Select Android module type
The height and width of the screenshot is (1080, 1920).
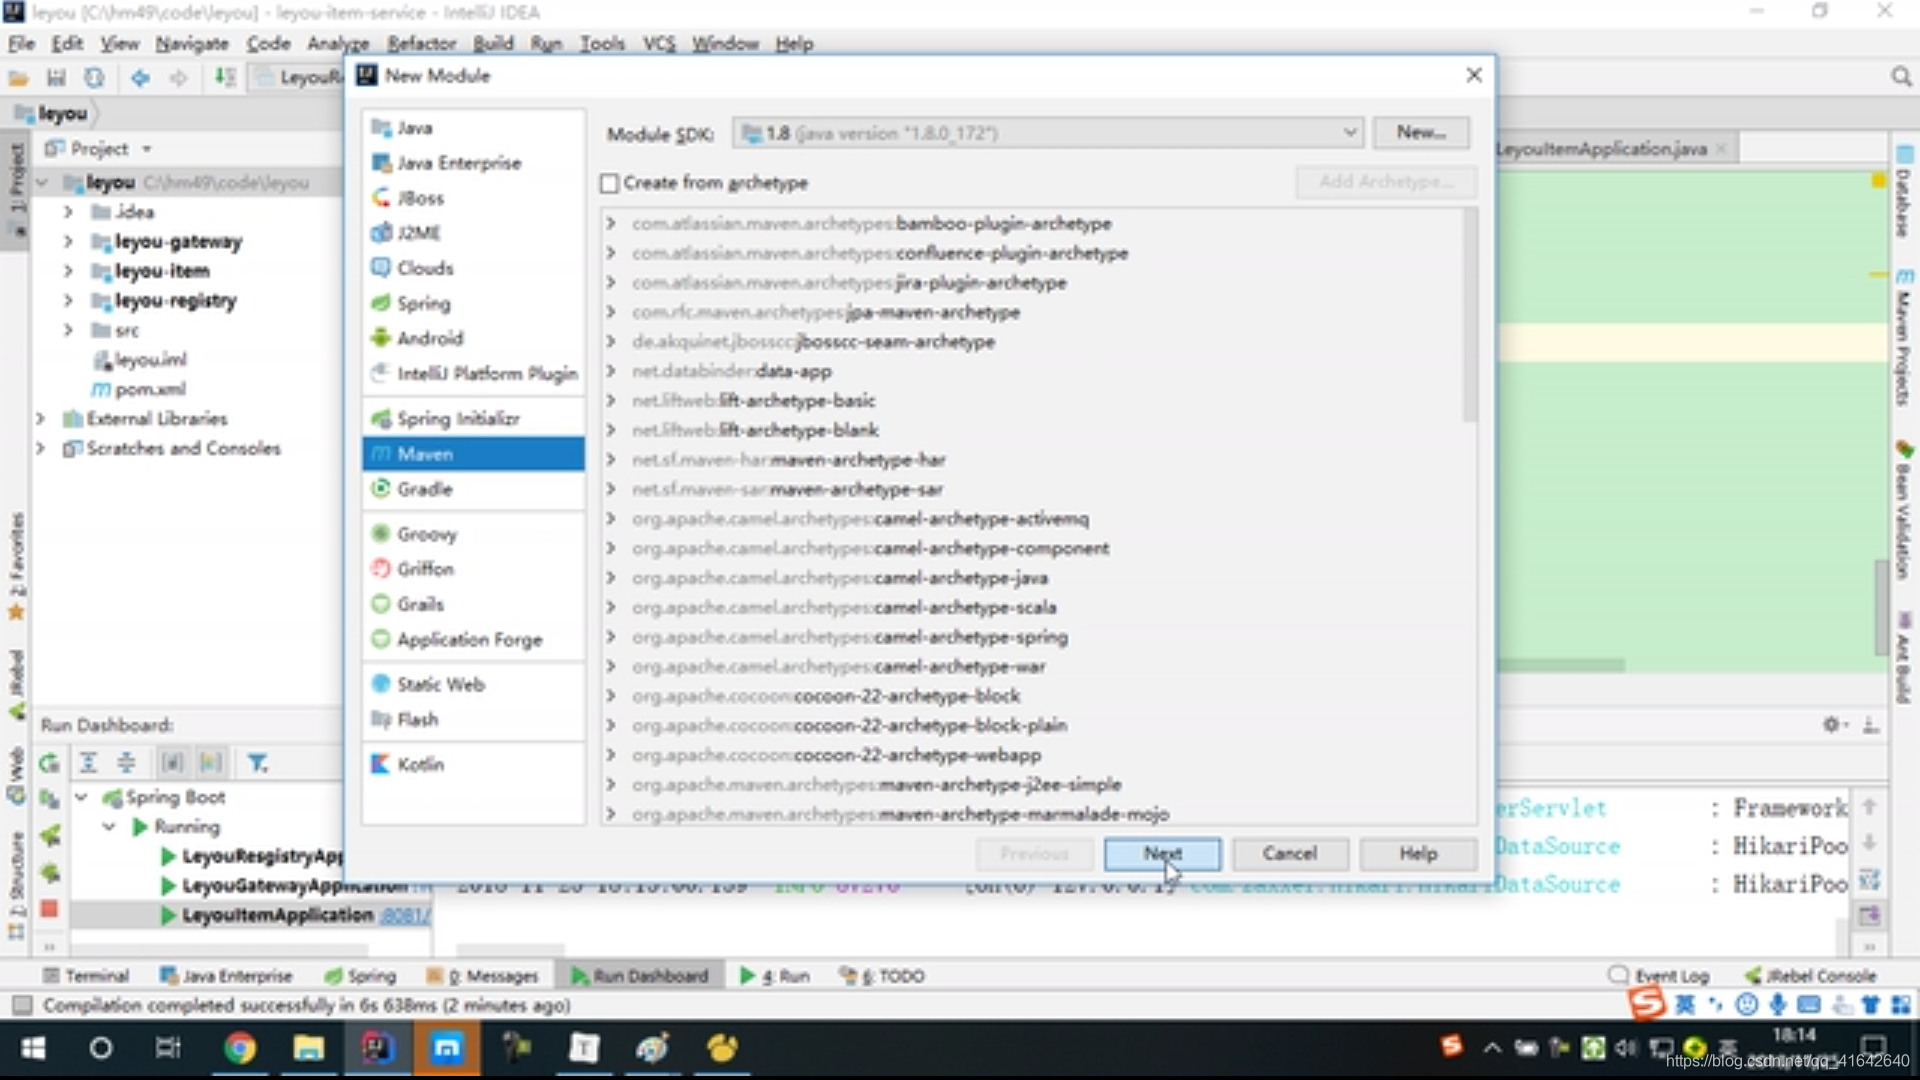[430, 338]
